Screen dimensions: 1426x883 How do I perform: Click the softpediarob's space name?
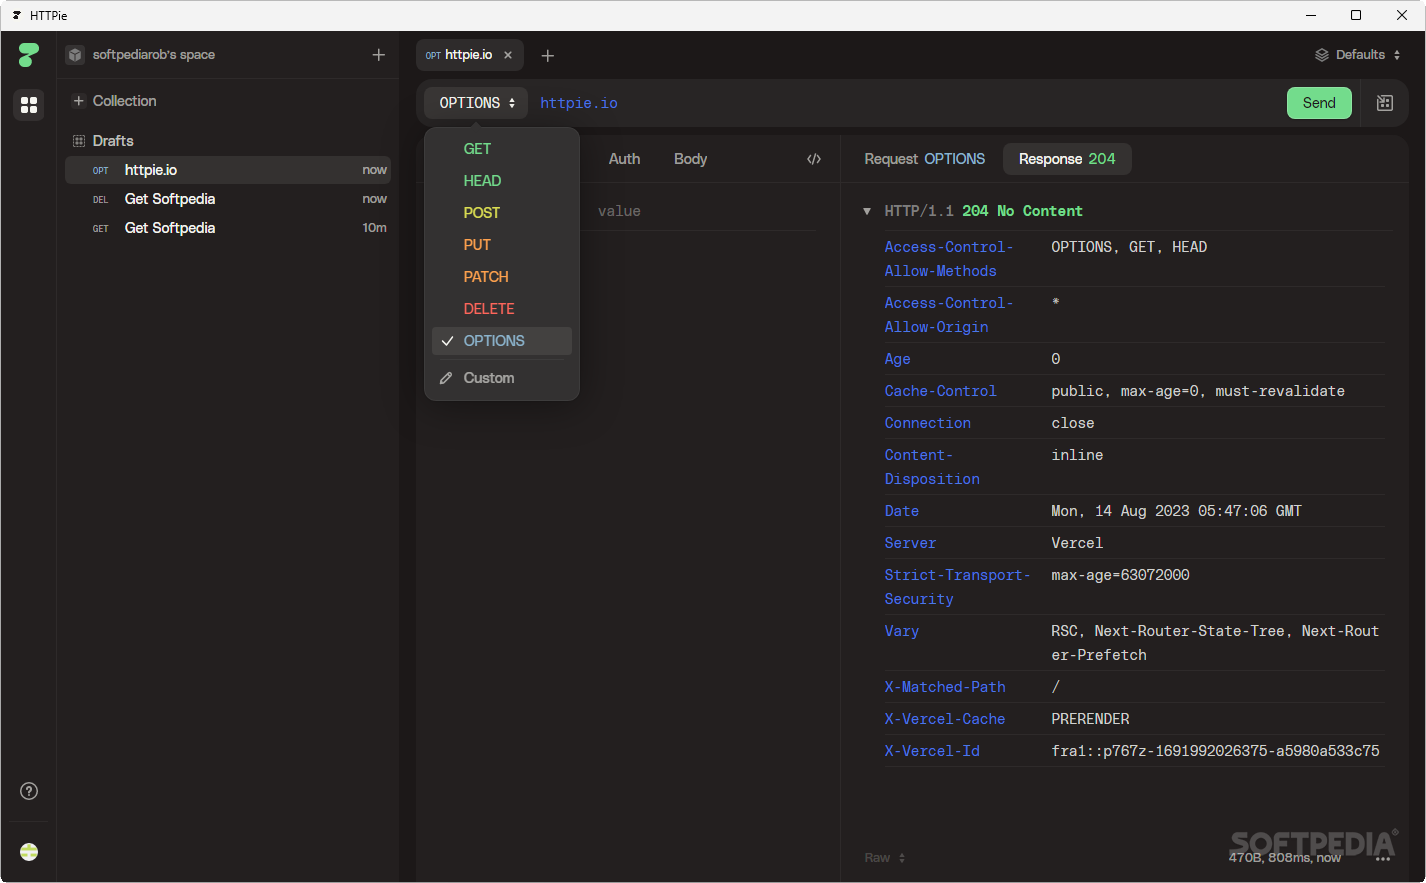(154, 55)
